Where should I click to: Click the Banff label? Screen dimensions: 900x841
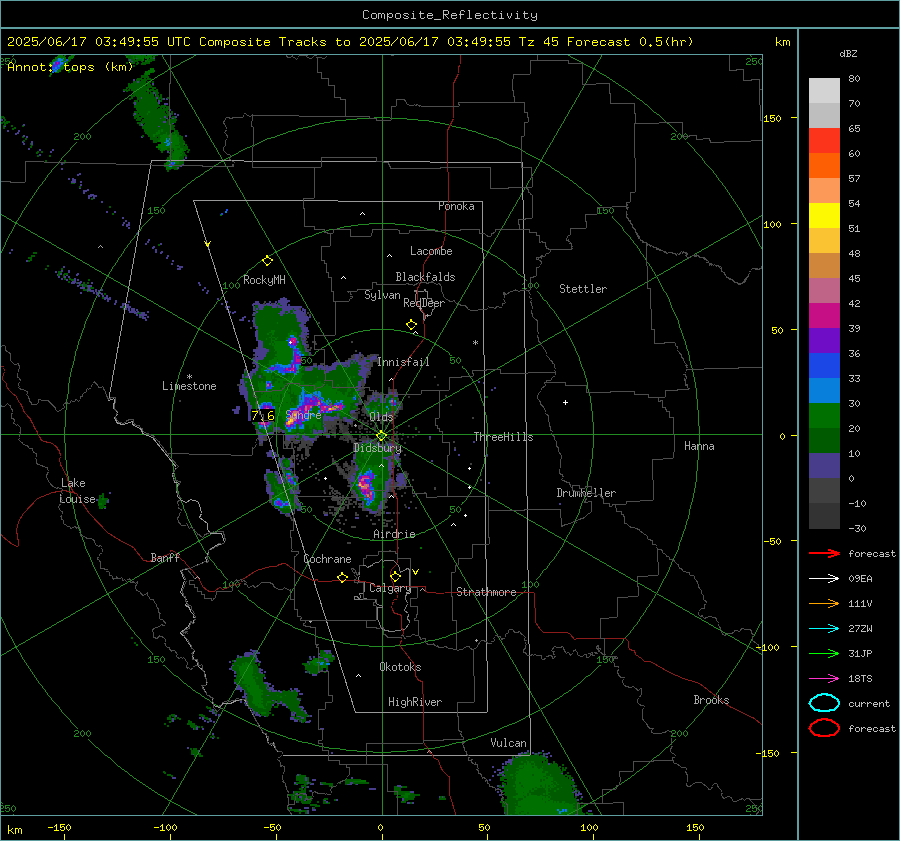[x=165, y=557]
